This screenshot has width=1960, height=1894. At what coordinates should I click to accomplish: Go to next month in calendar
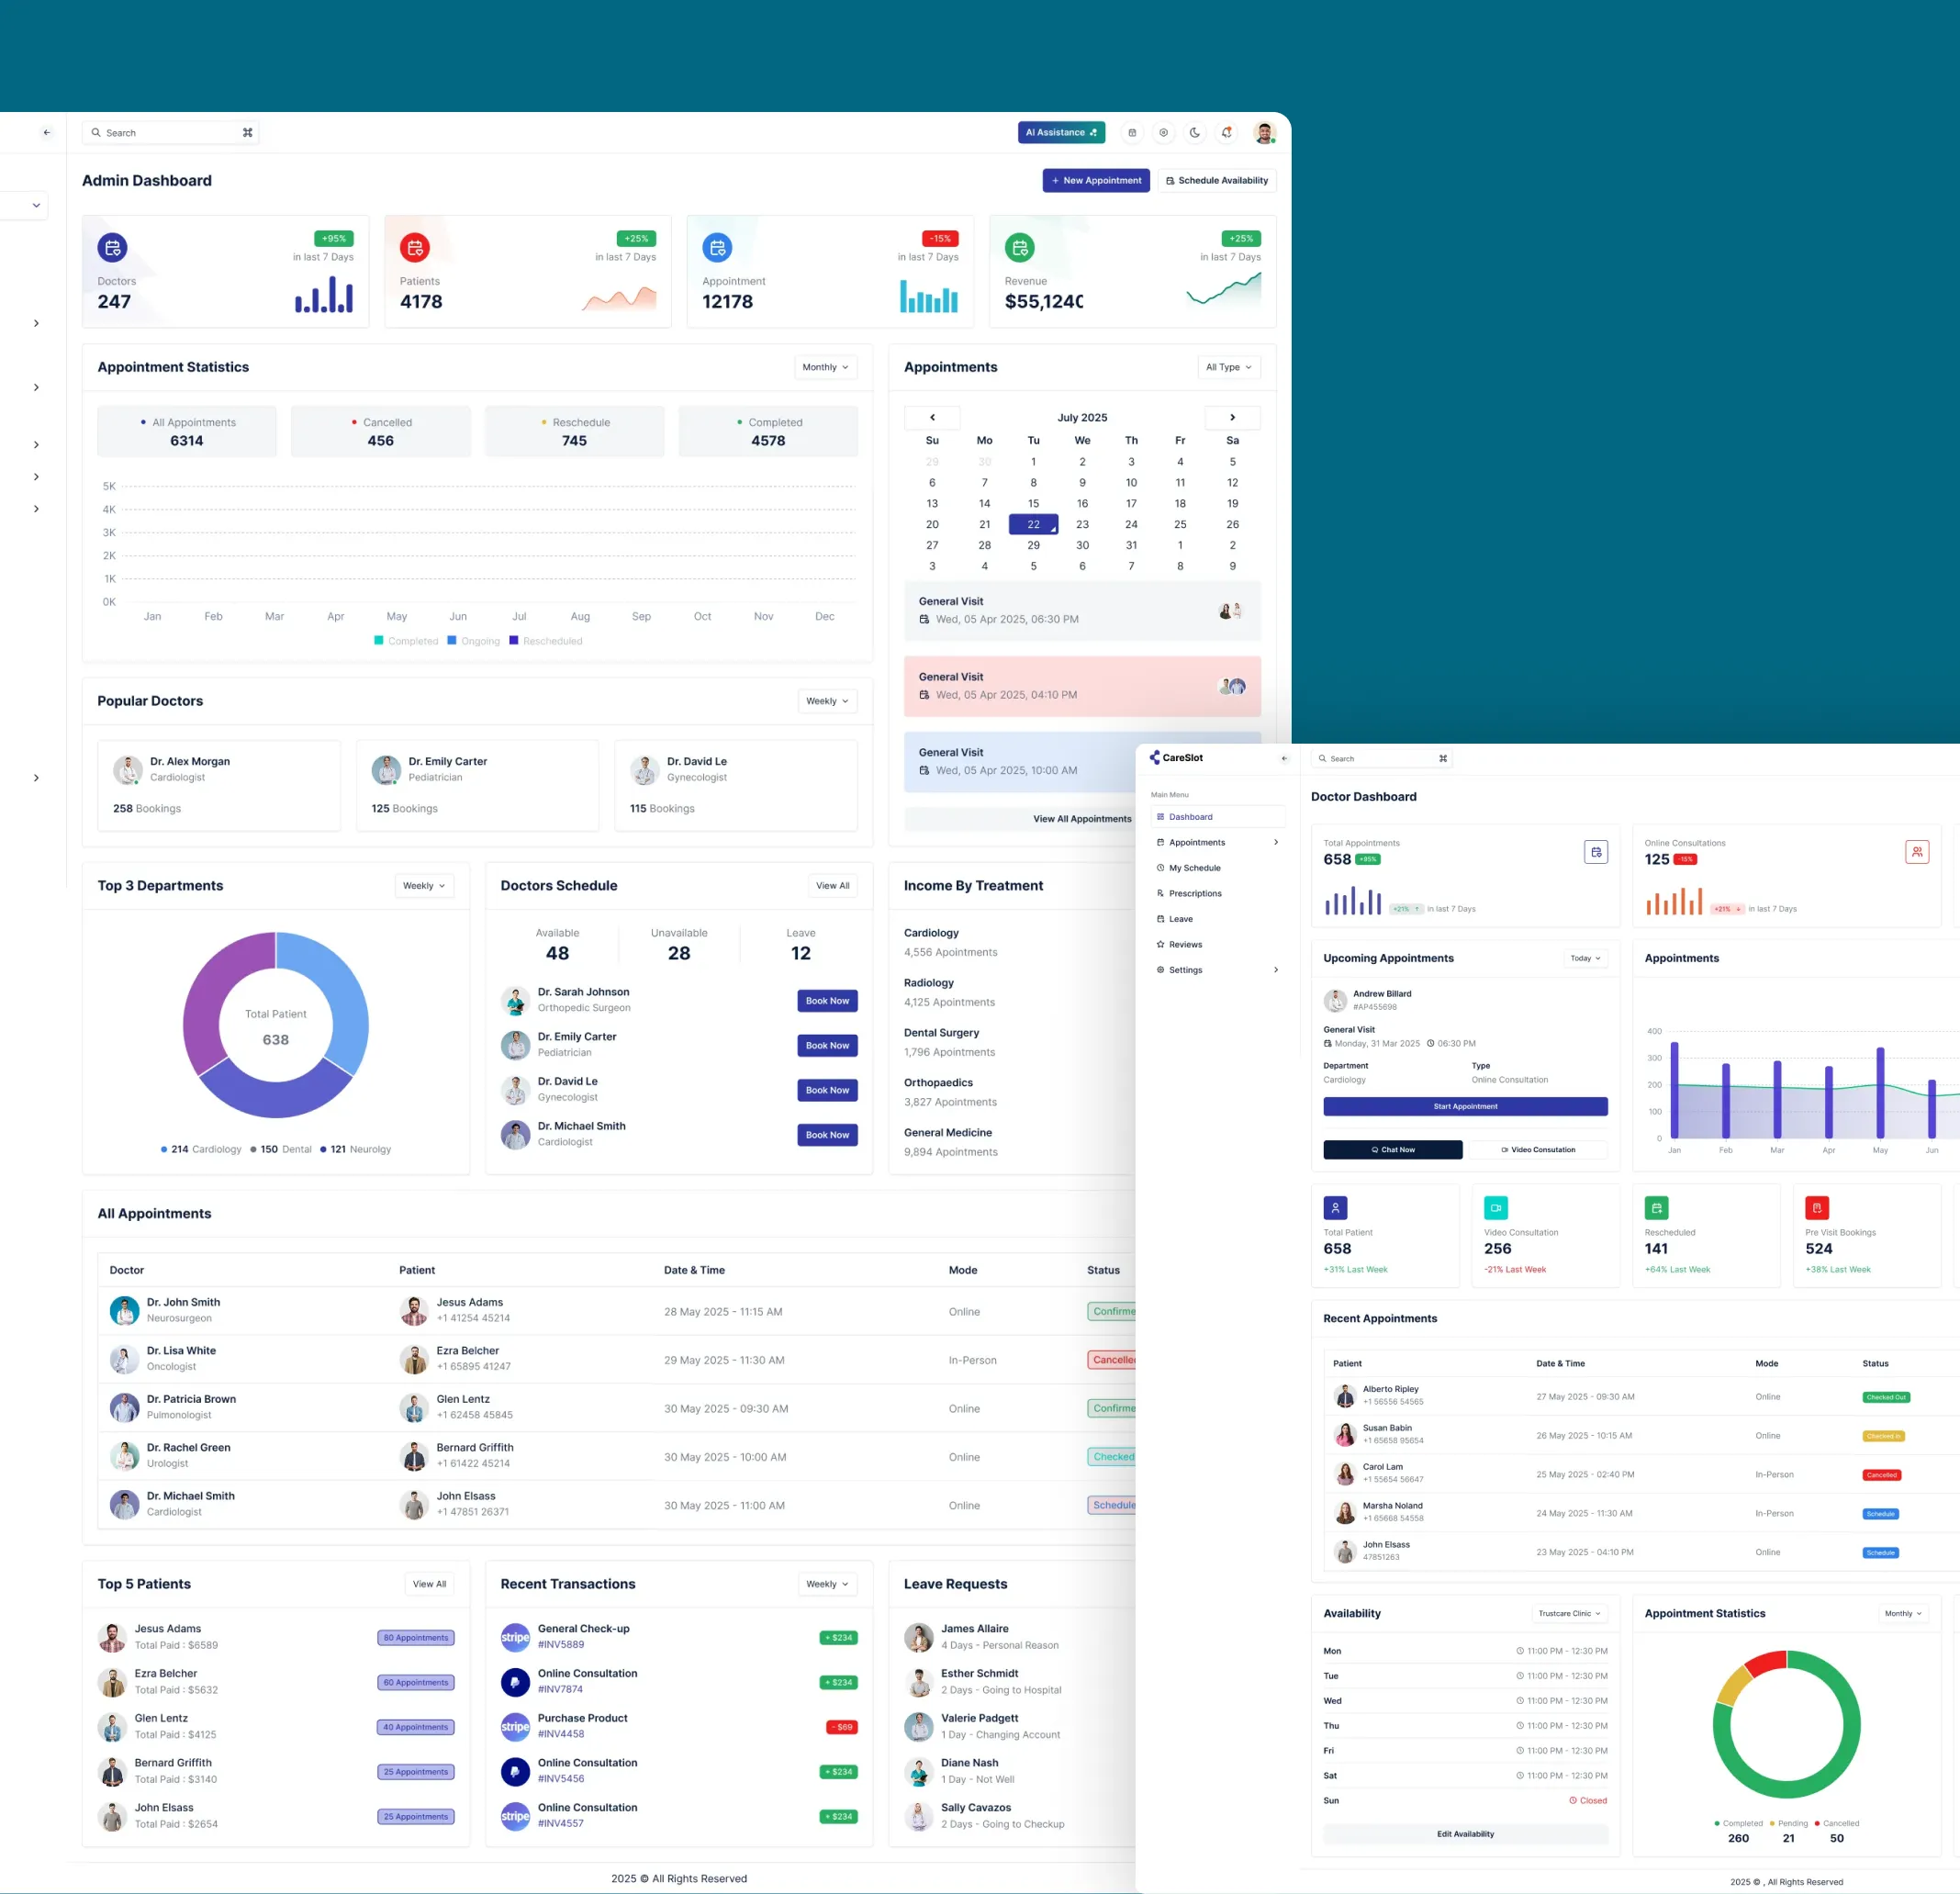(1232, 417)
